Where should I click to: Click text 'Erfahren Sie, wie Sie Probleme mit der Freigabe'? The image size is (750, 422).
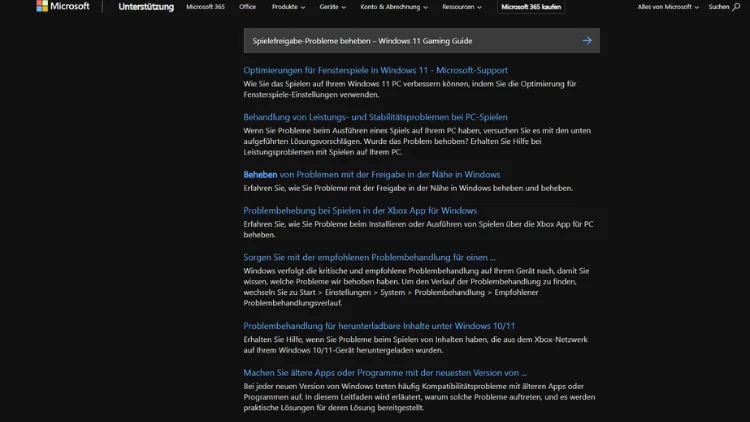408,188
